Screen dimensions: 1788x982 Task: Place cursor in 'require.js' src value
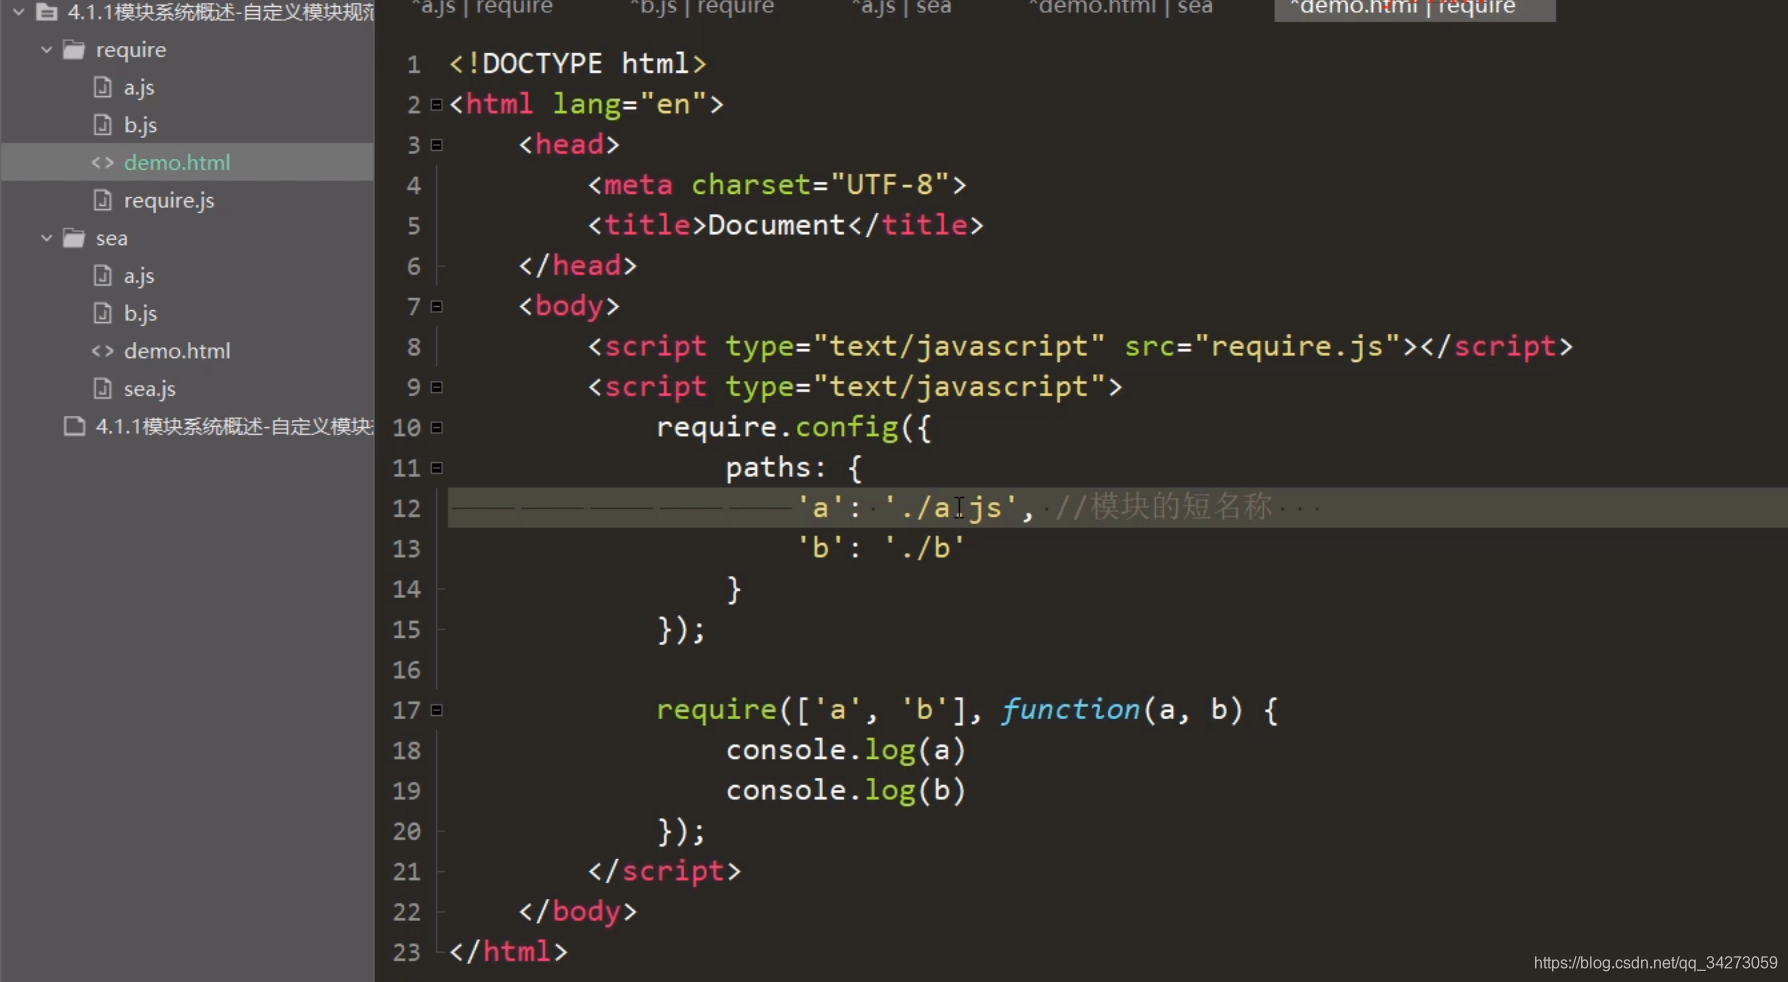1297,346
